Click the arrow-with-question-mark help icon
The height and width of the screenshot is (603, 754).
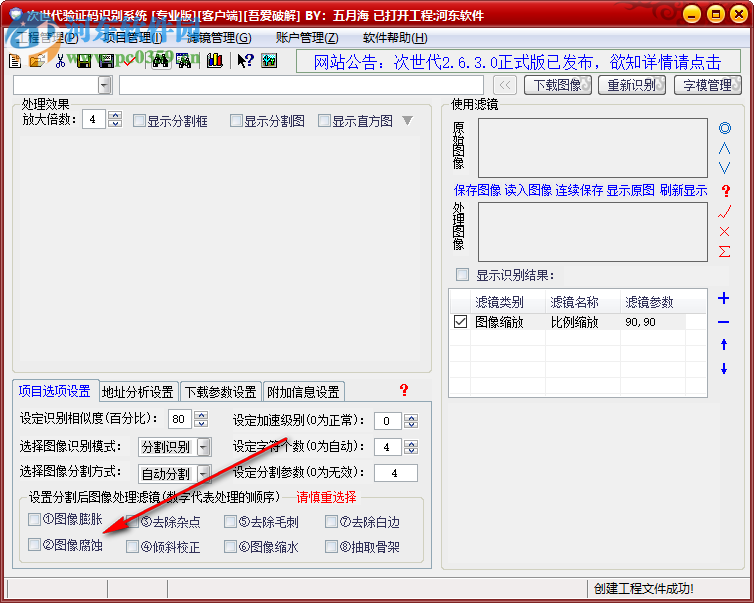coord(245,61)
